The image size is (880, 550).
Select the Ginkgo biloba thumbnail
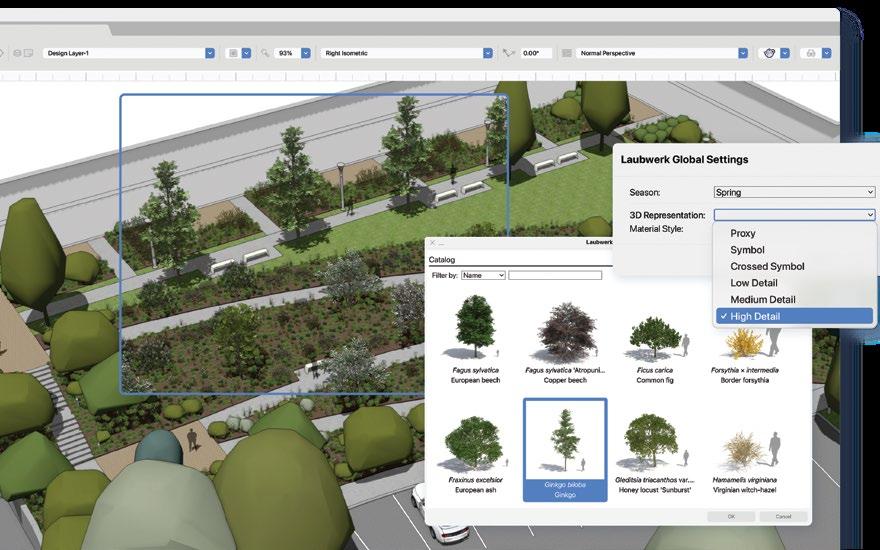pyautogui.click(x=565, y=450)
